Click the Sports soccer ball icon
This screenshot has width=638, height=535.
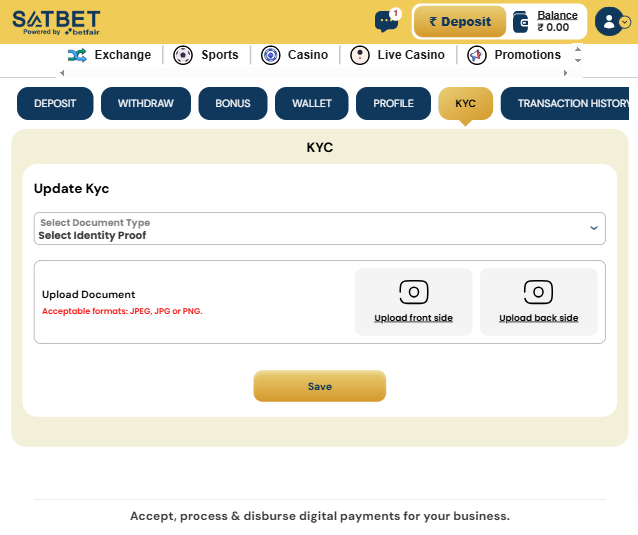[x=183, y=55]
